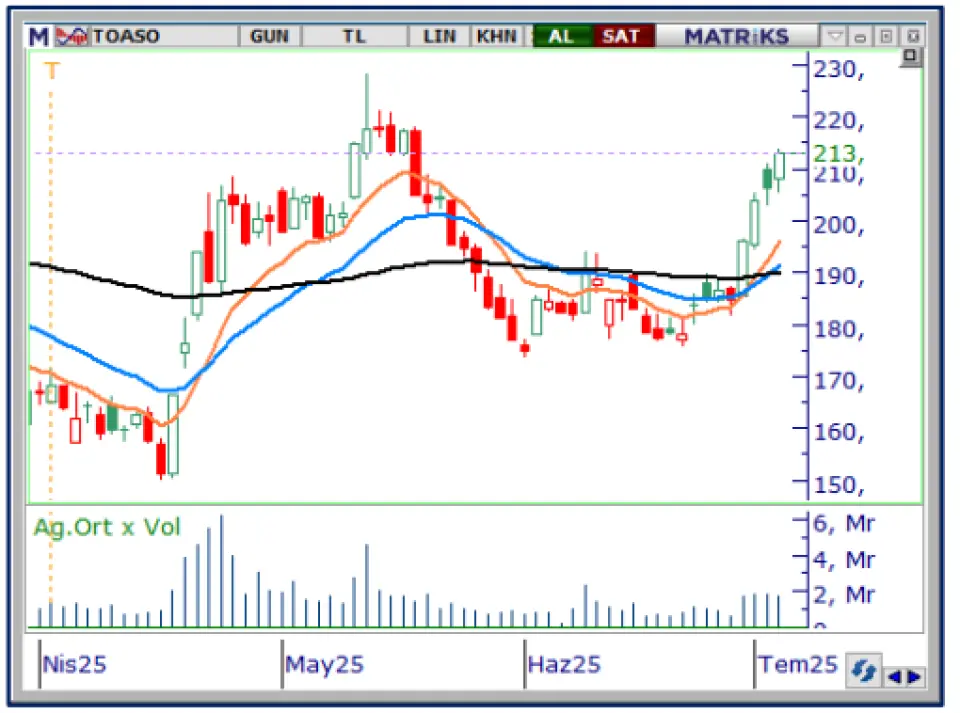960x713 pixels.
Task: Click the 150 price axis label
Action: 838,485
